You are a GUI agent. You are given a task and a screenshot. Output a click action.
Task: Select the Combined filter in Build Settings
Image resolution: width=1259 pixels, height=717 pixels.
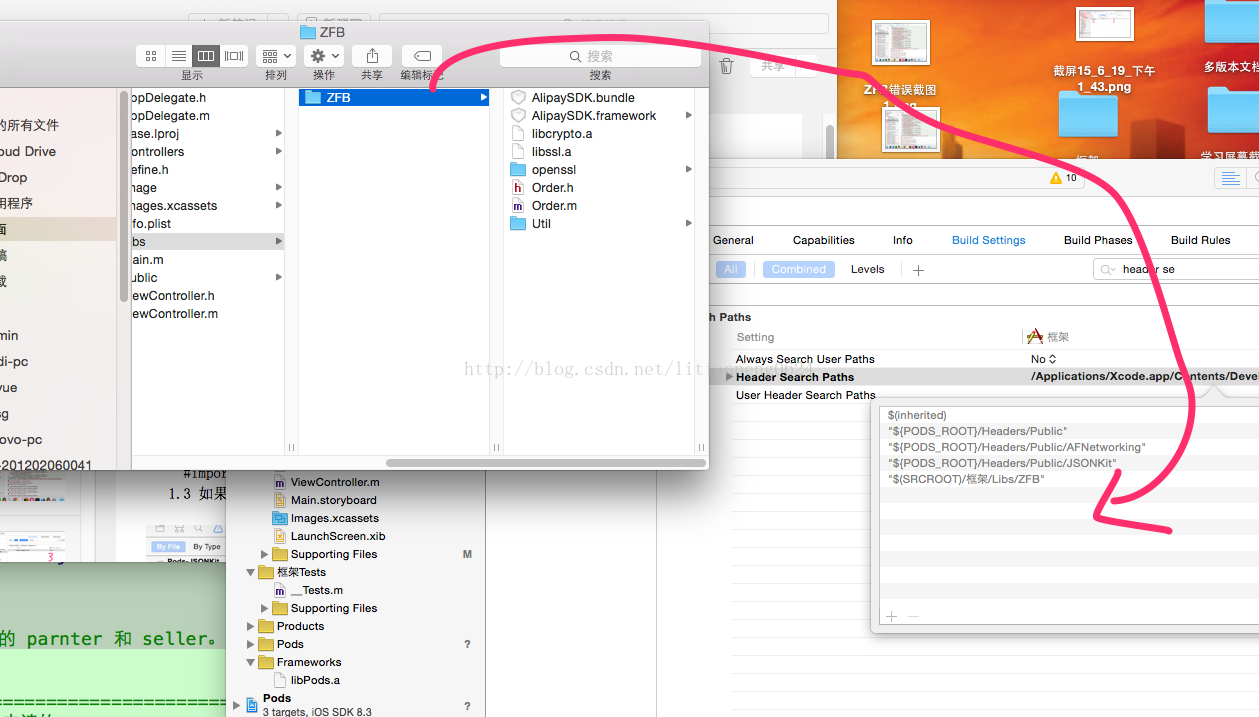click(799, 269)
